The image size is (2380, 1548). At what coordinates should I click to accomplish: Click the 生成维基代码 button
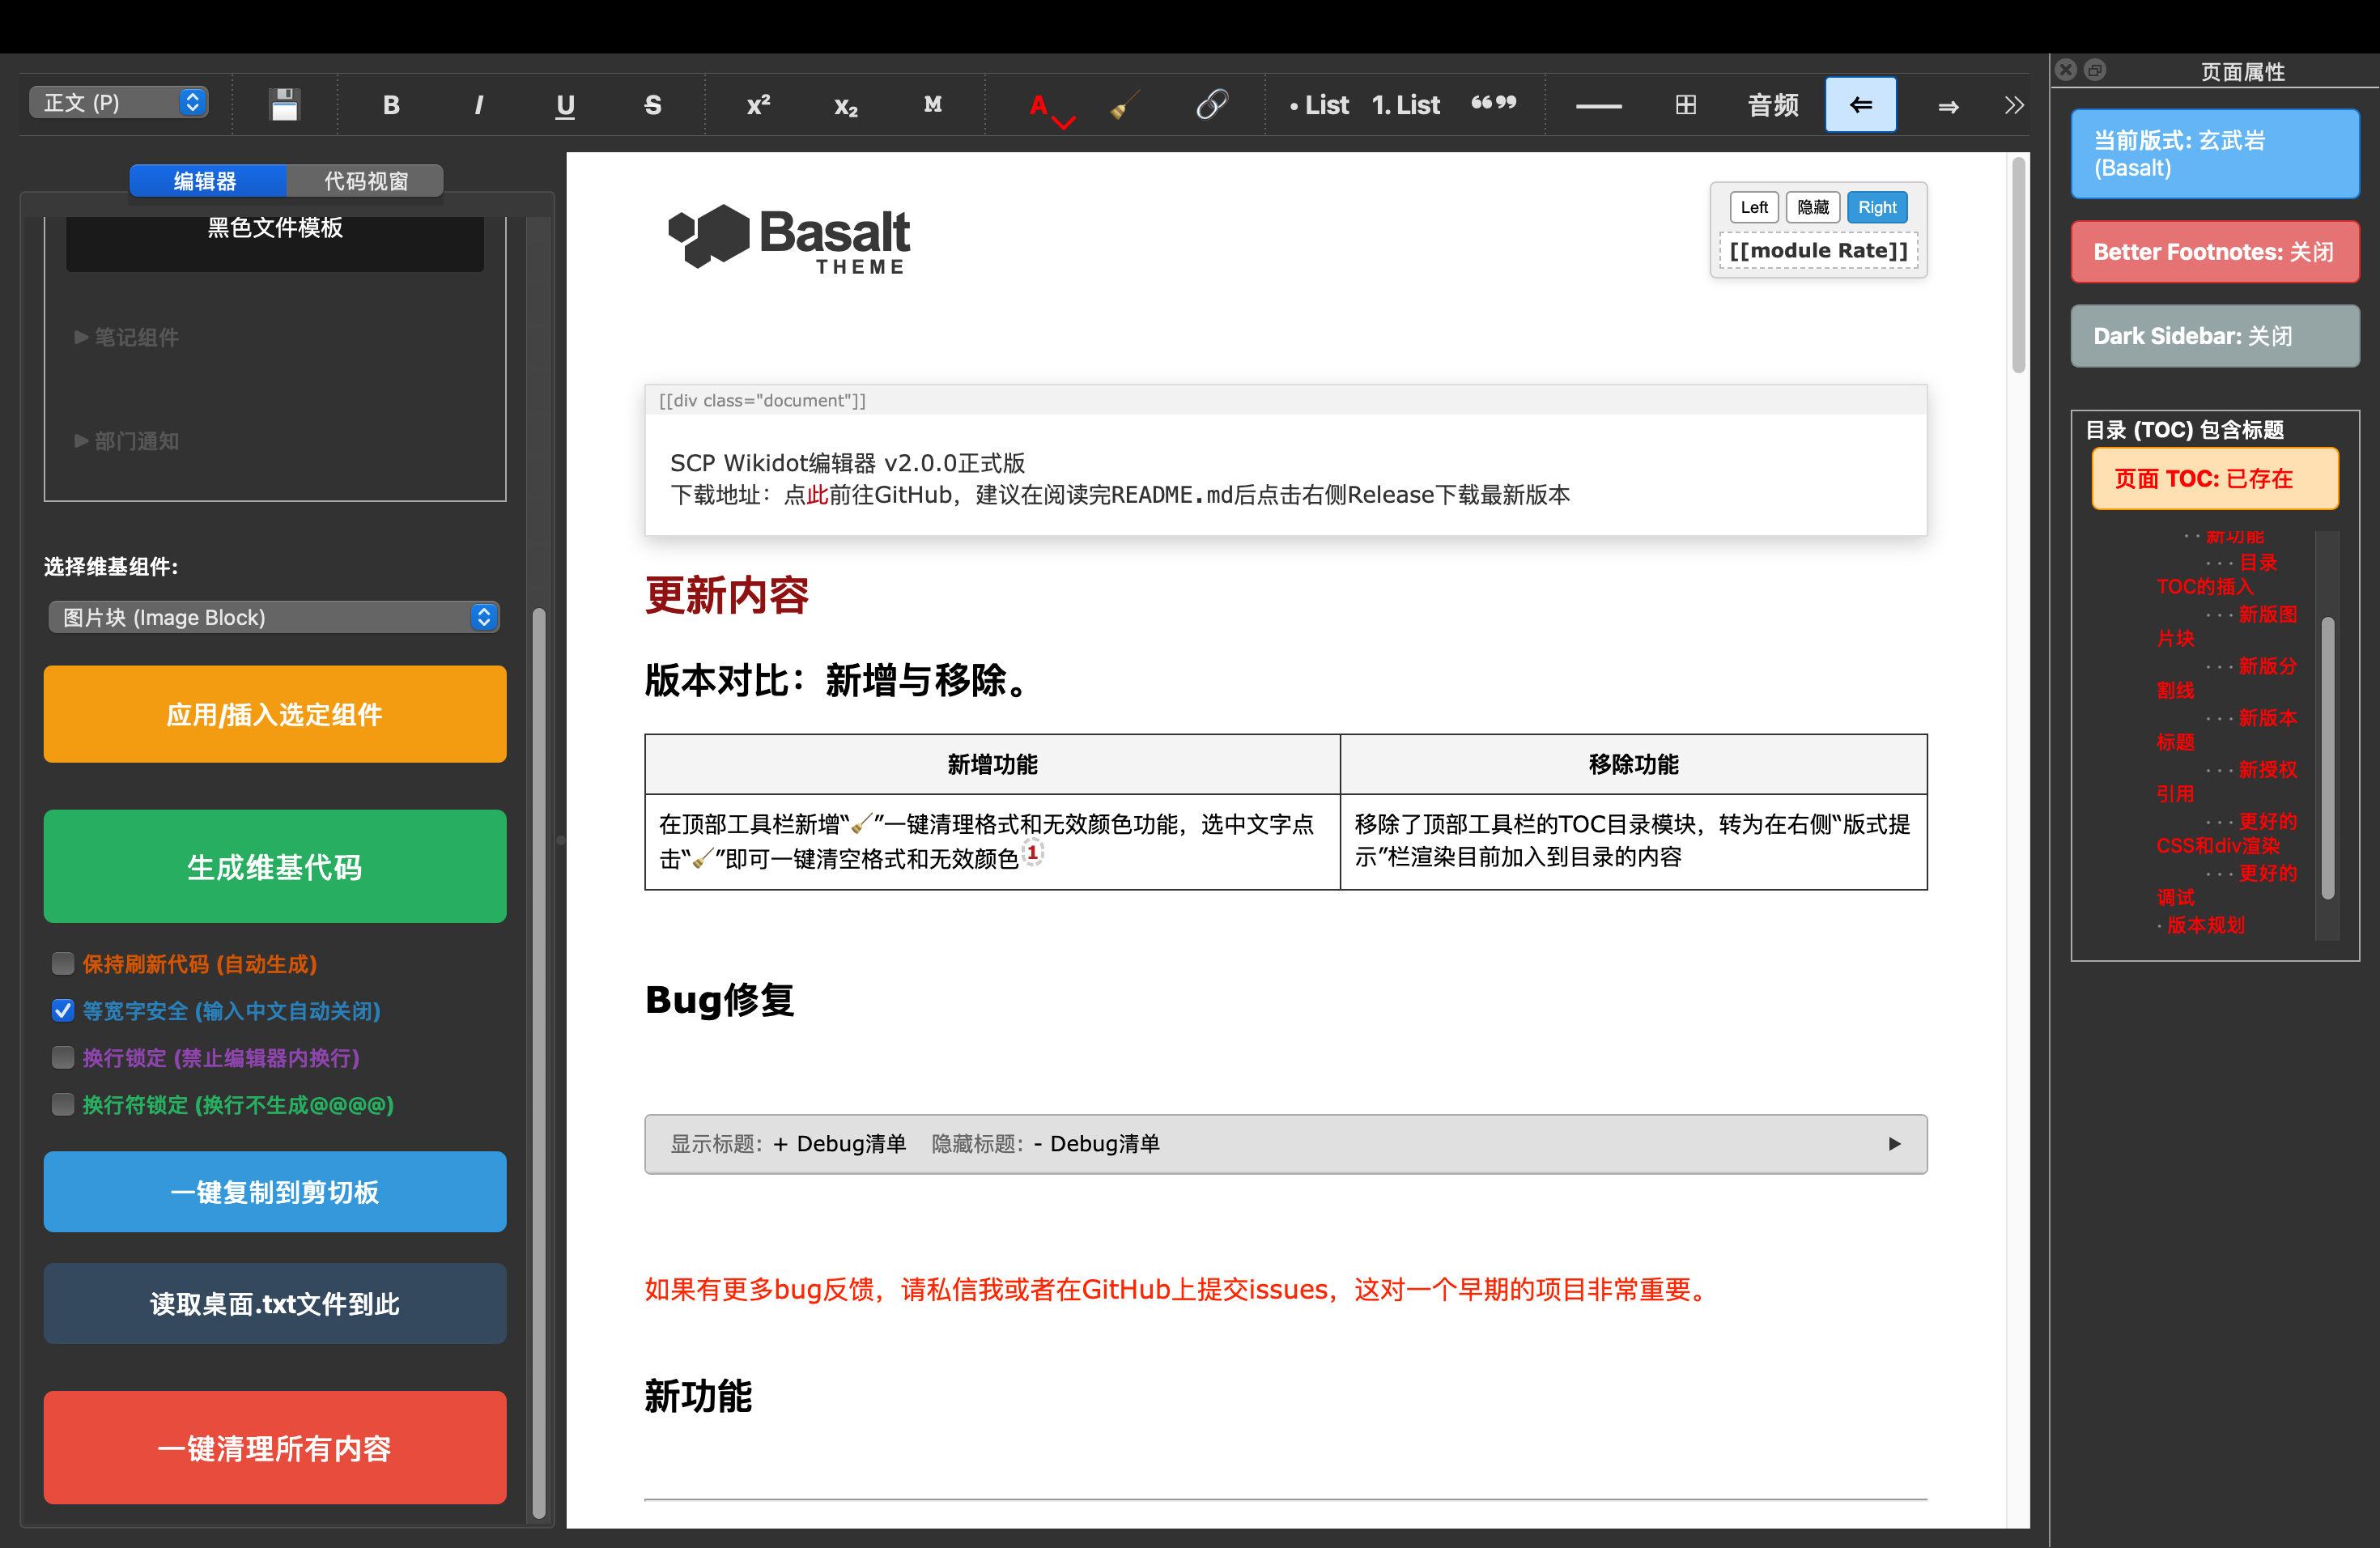[274, 866]
